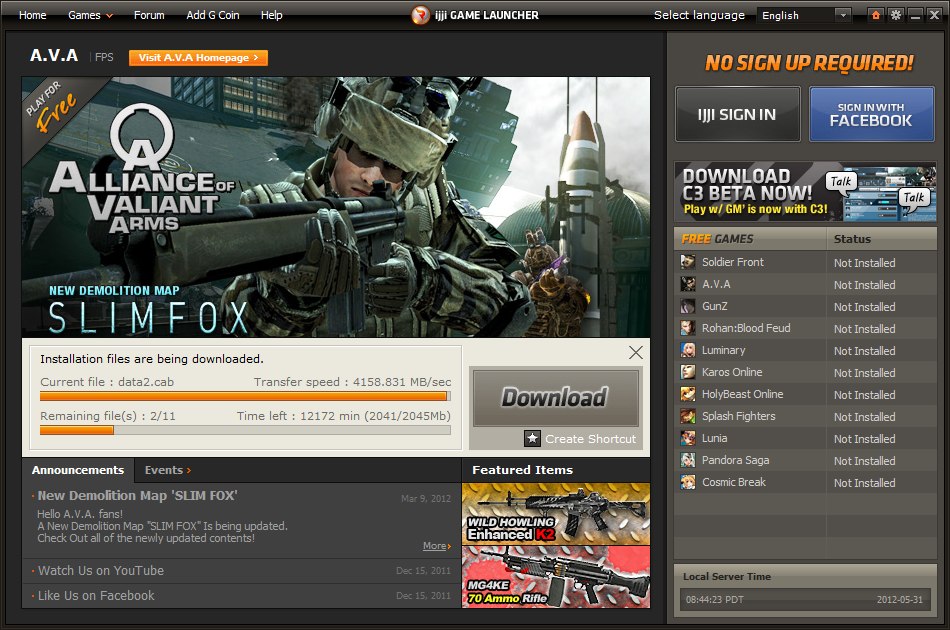Viewport: 950px width, 630px height.
Task: Click the Cosmic Break game icon
Action: coord(688,482)
